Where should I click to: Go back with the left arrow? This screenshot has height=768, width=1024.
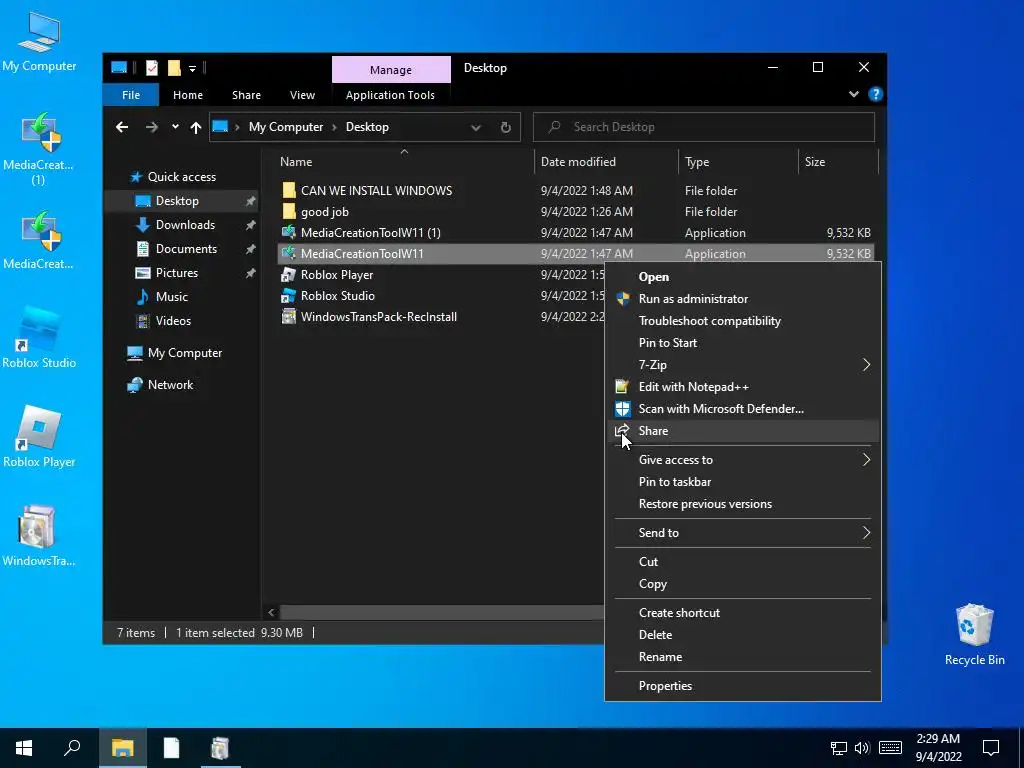click(122, 127)
